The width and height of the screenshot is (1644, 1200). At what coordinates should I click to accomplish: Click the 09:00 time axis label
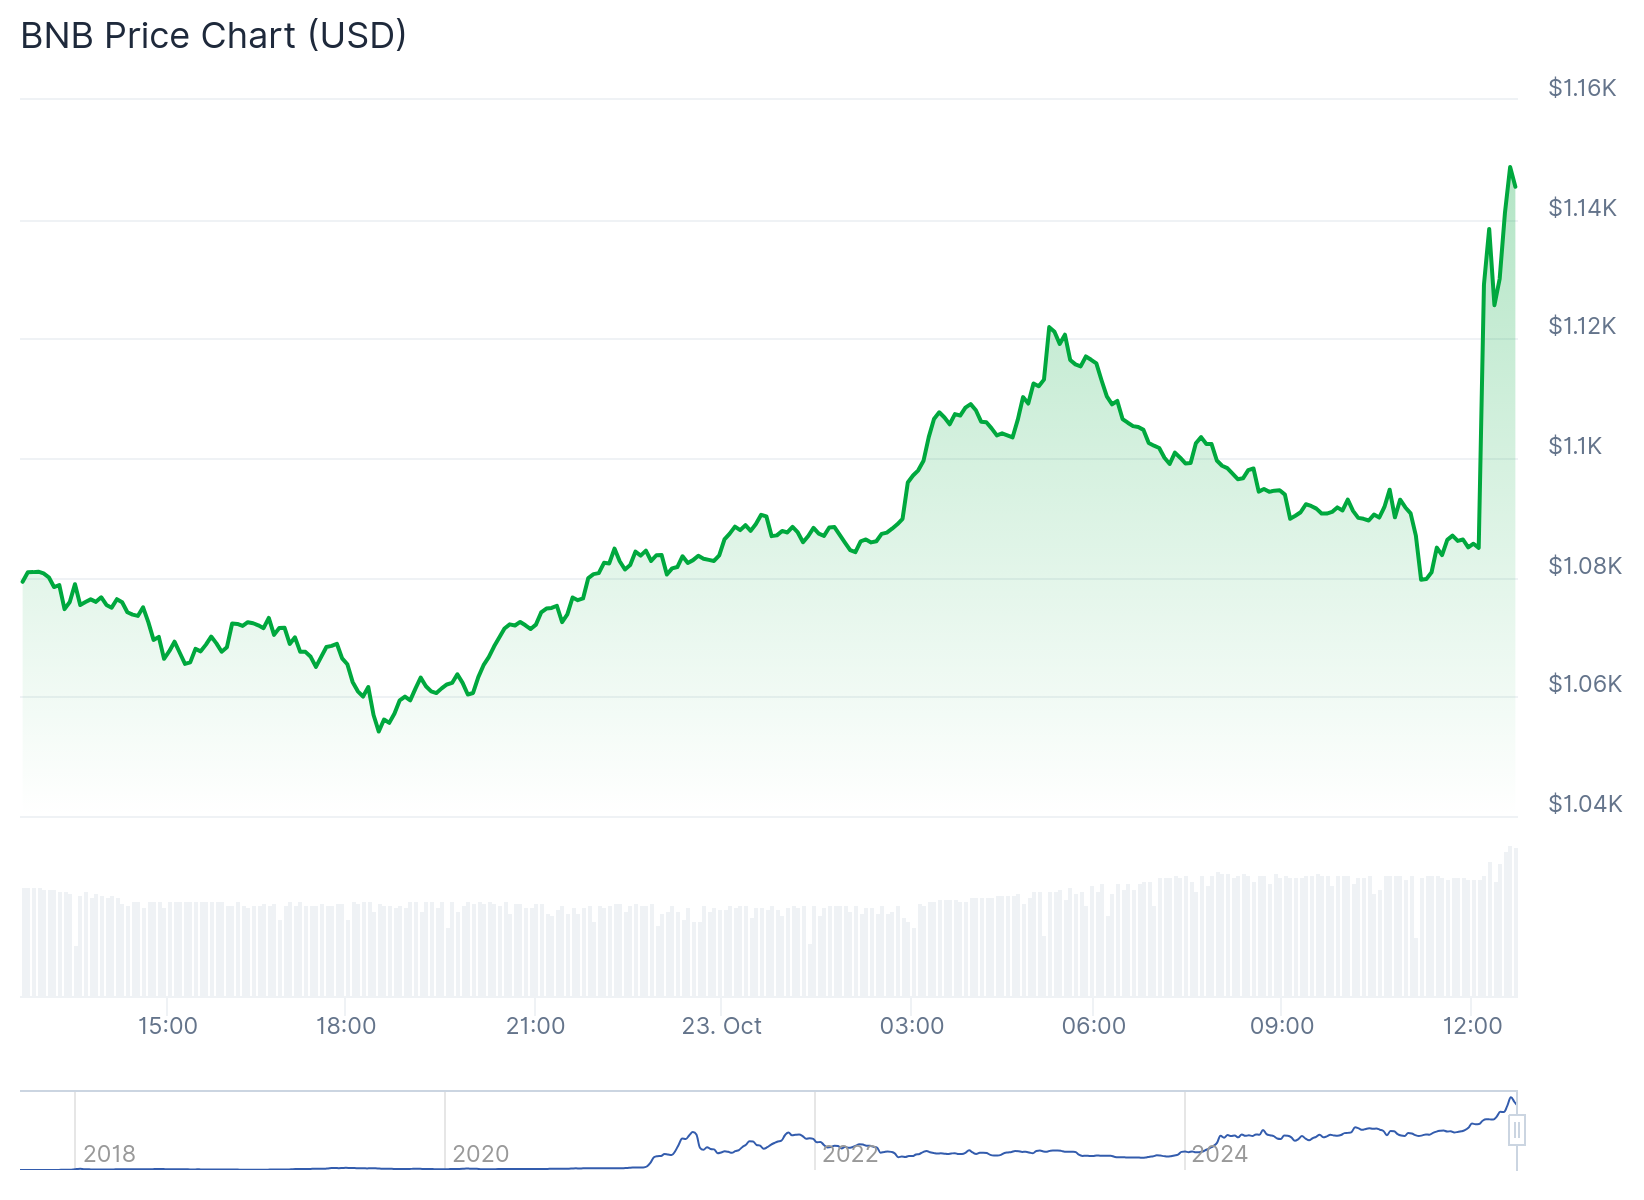[1282, 1026]
